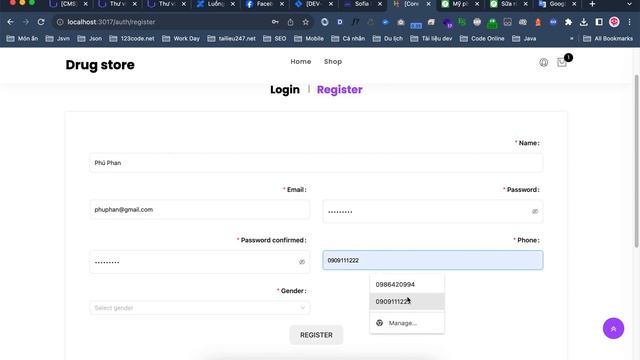Click into the Name input field
Screen dimensions: 640x360
(x=316, y=163)
